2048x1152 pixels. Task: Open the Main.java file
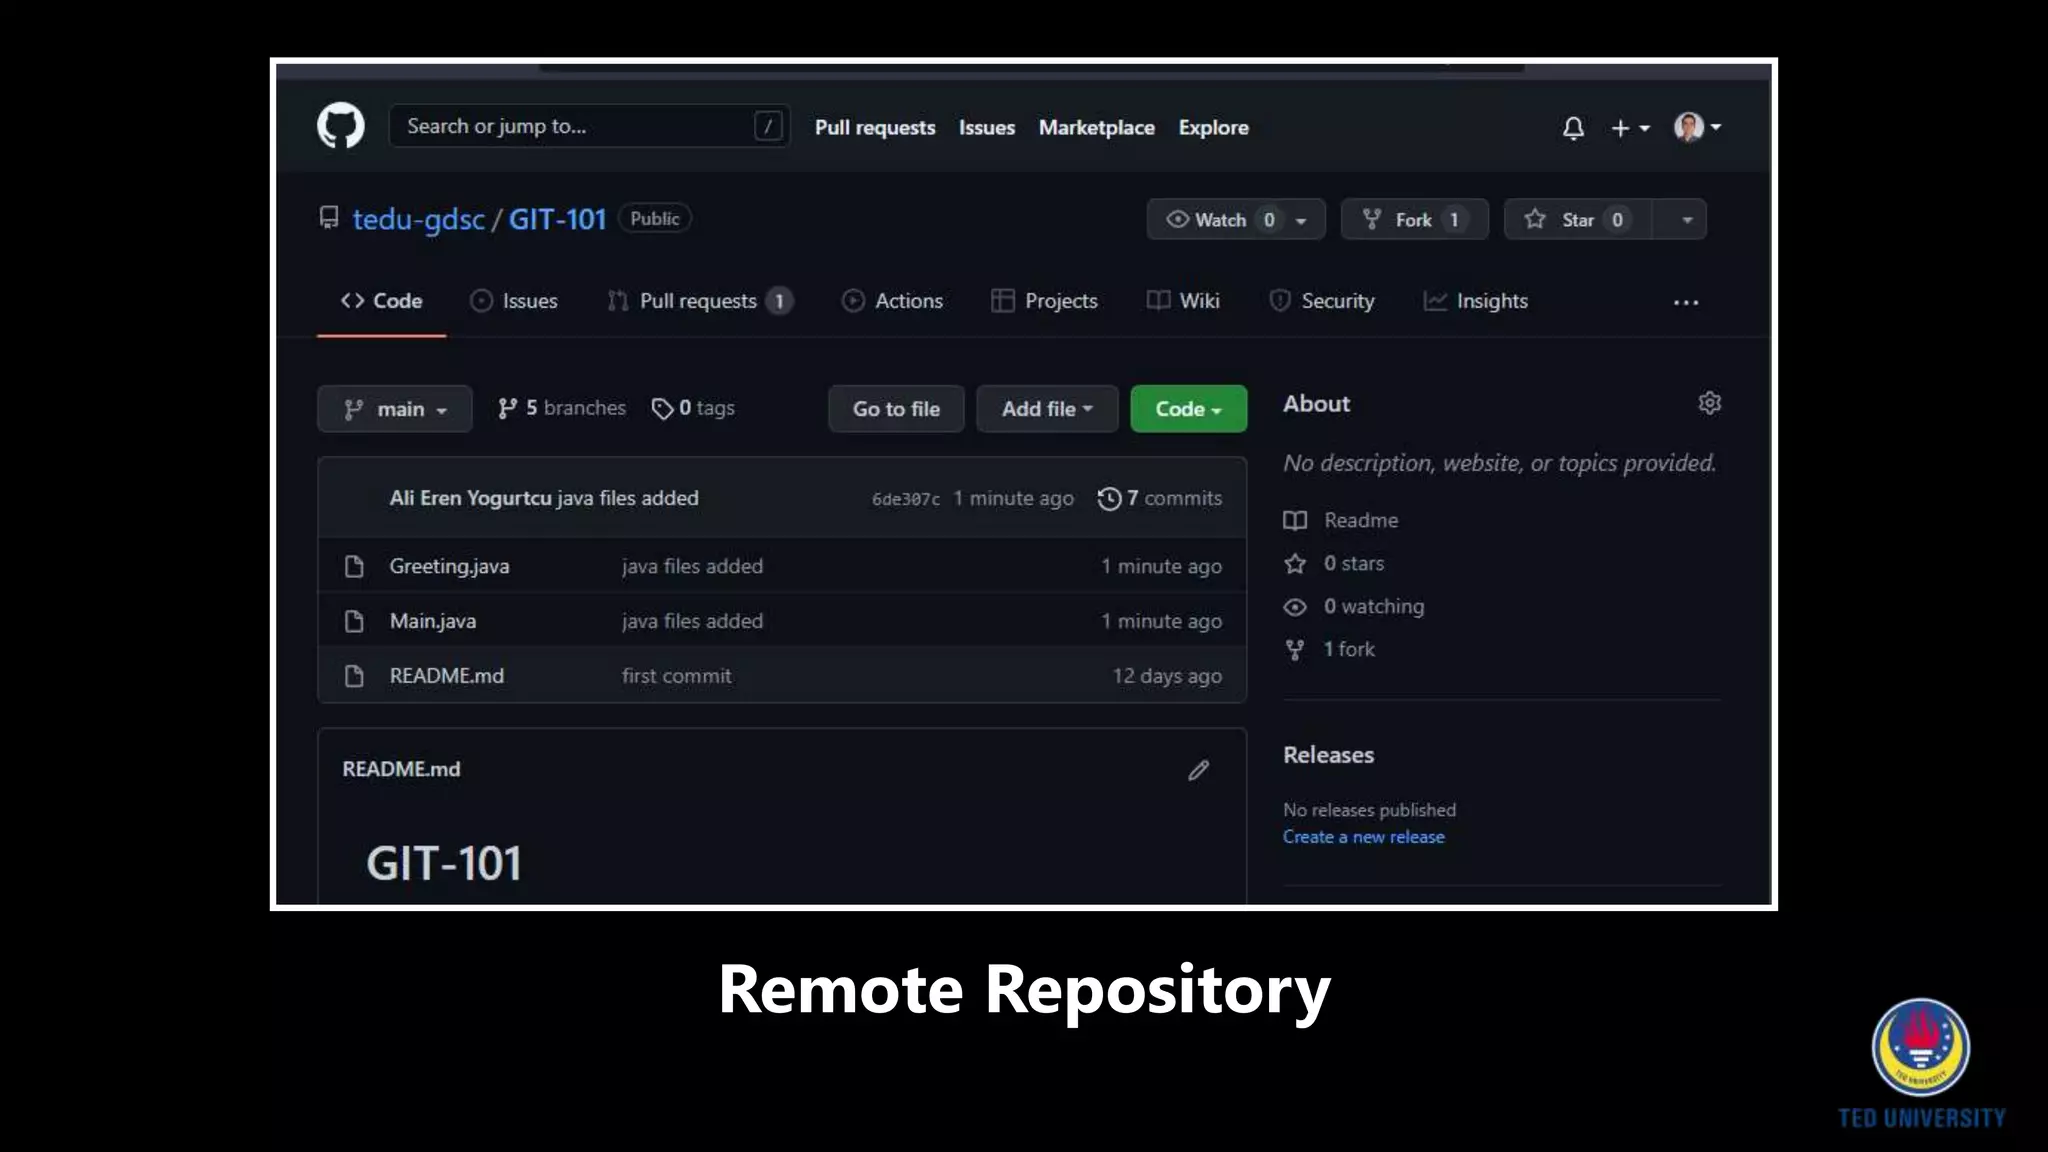point(432,621)
